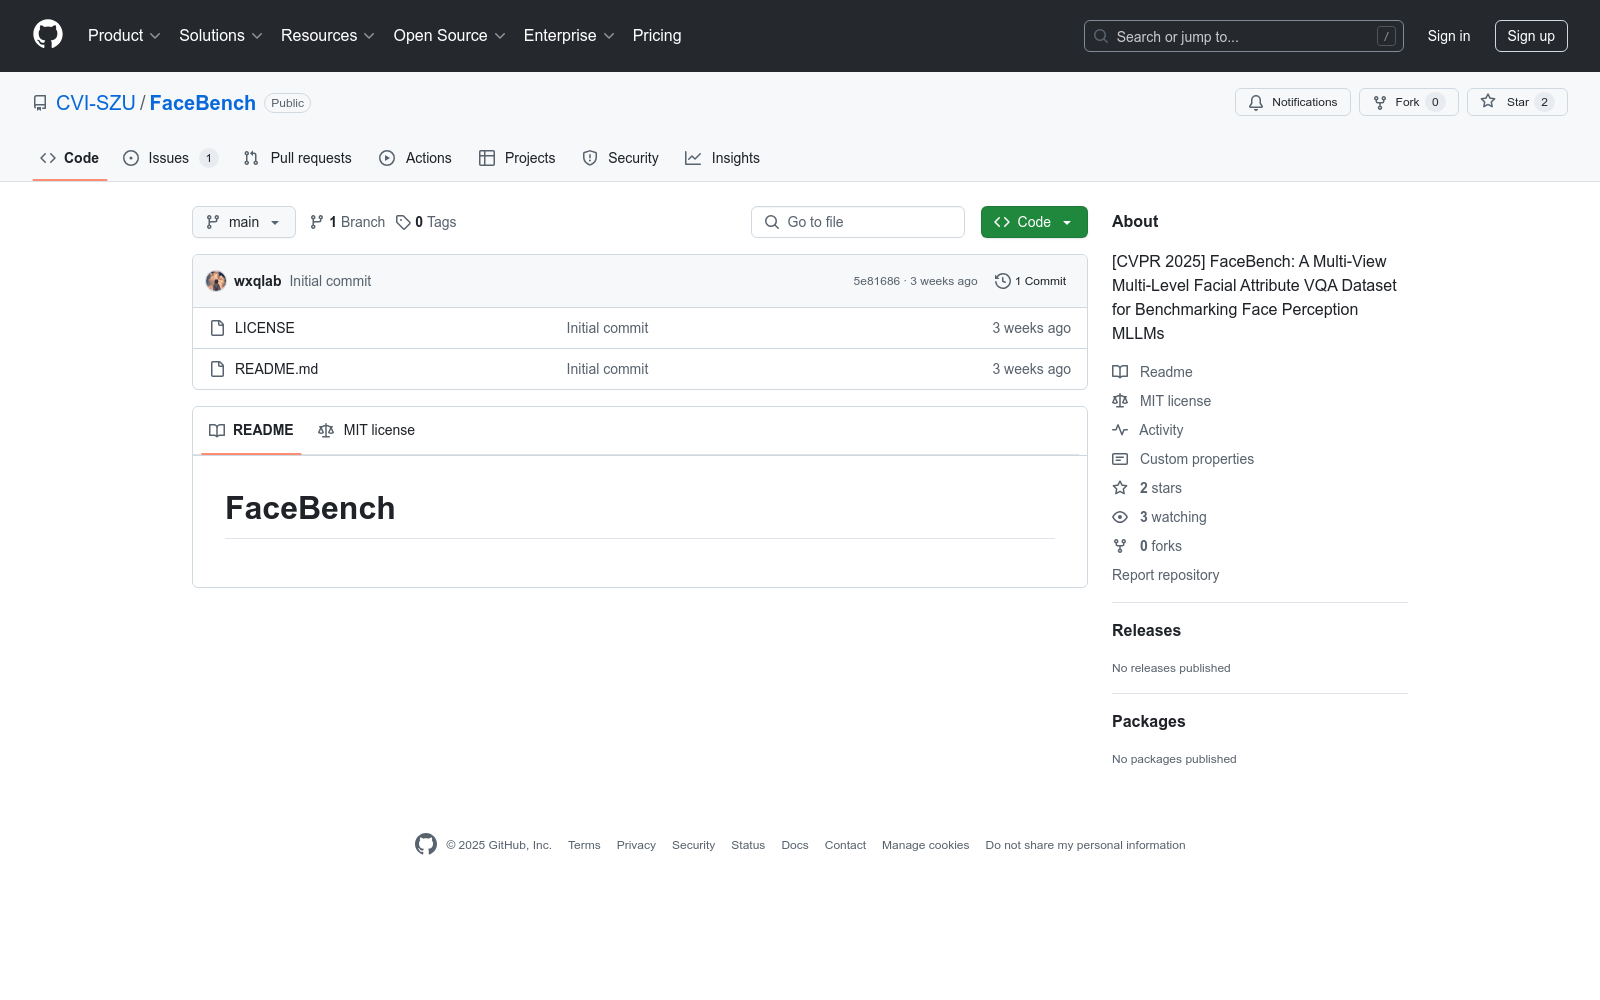View the 1 Branch link

(347, 222)
